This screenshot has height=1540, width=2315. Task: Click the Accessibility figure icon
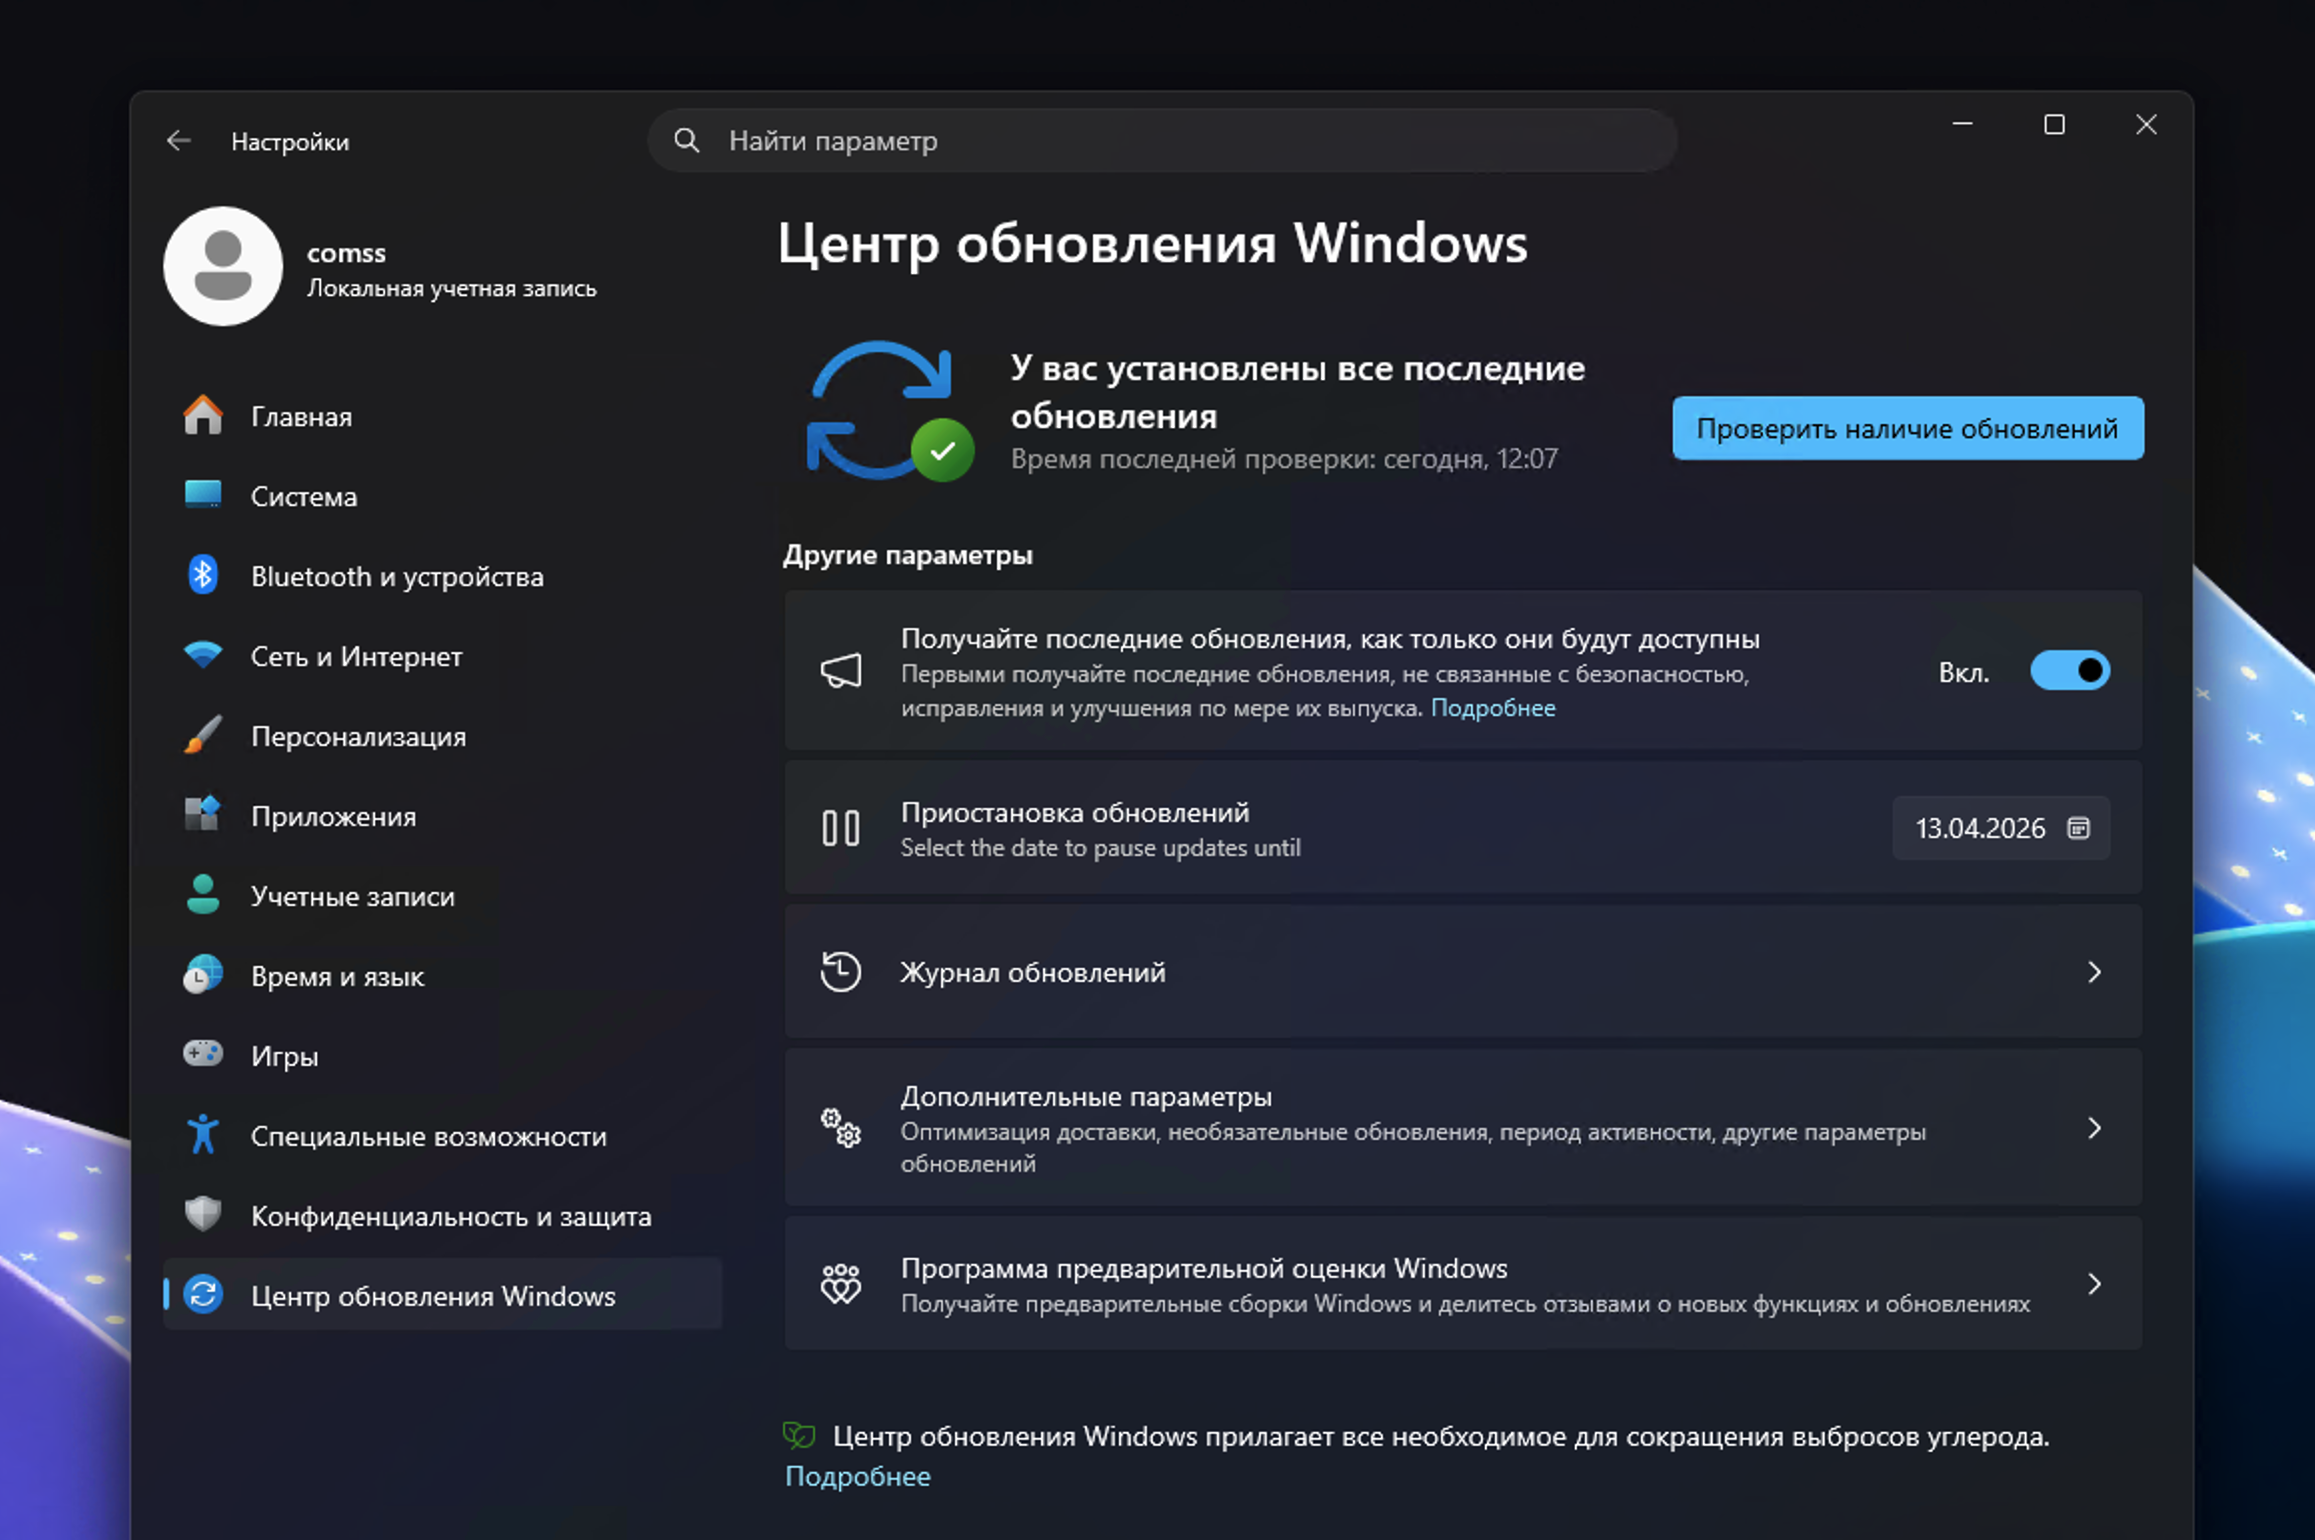point(203,1135)
